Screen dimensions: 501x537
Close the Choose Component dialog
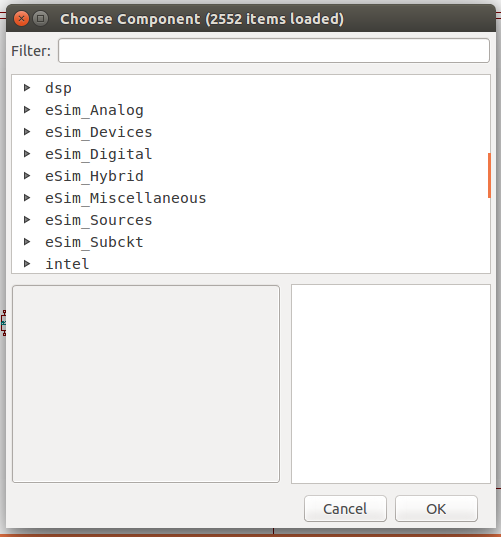point(21,18)
